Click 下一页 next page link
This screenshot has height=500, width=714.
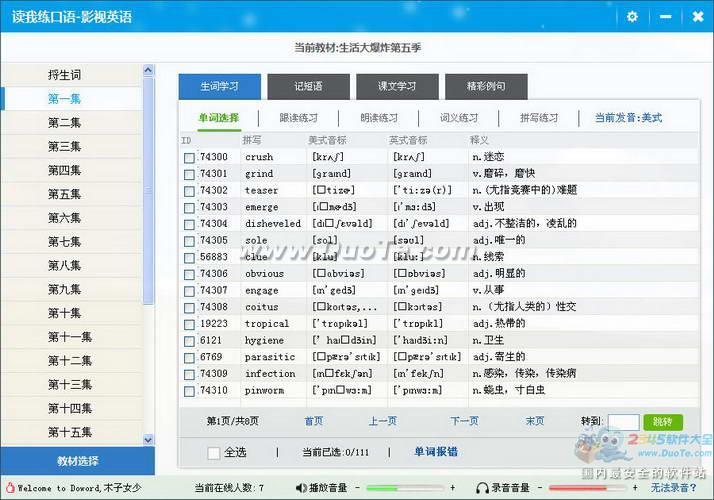pyautogui.click(x=464, y=421)
